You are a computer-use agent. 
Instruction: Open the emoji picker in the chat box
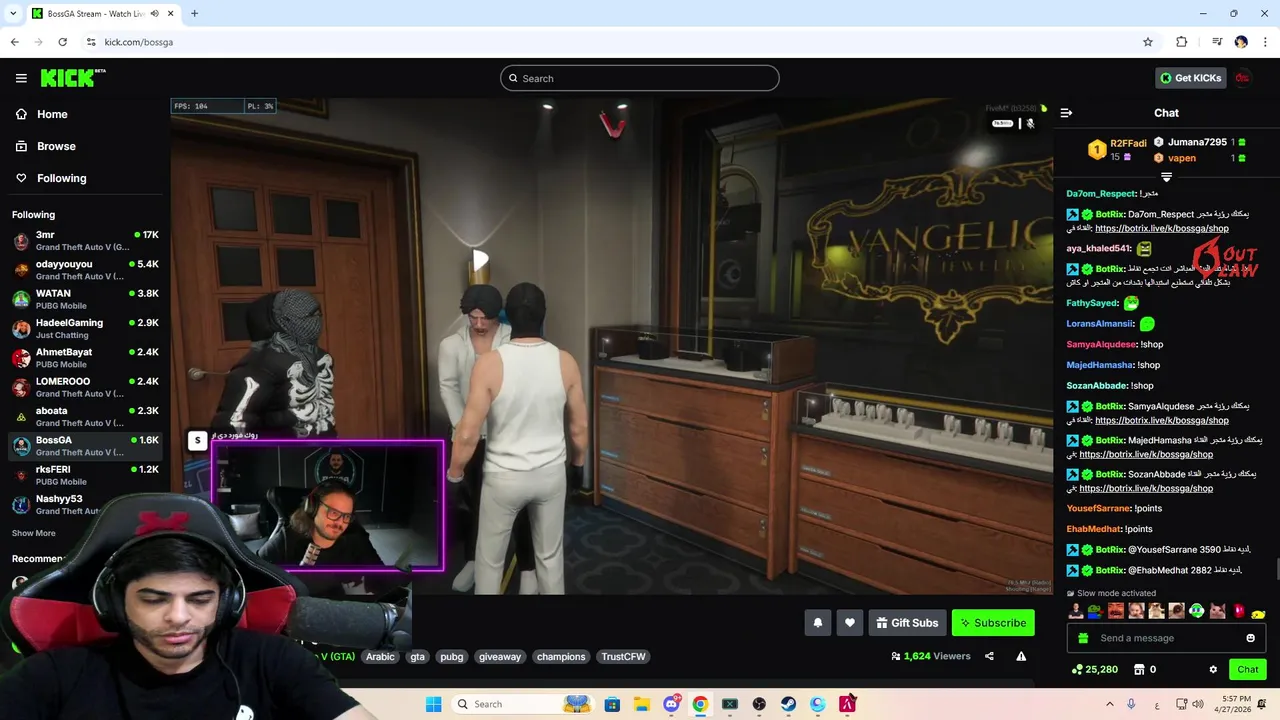[x=1250, y=638]
